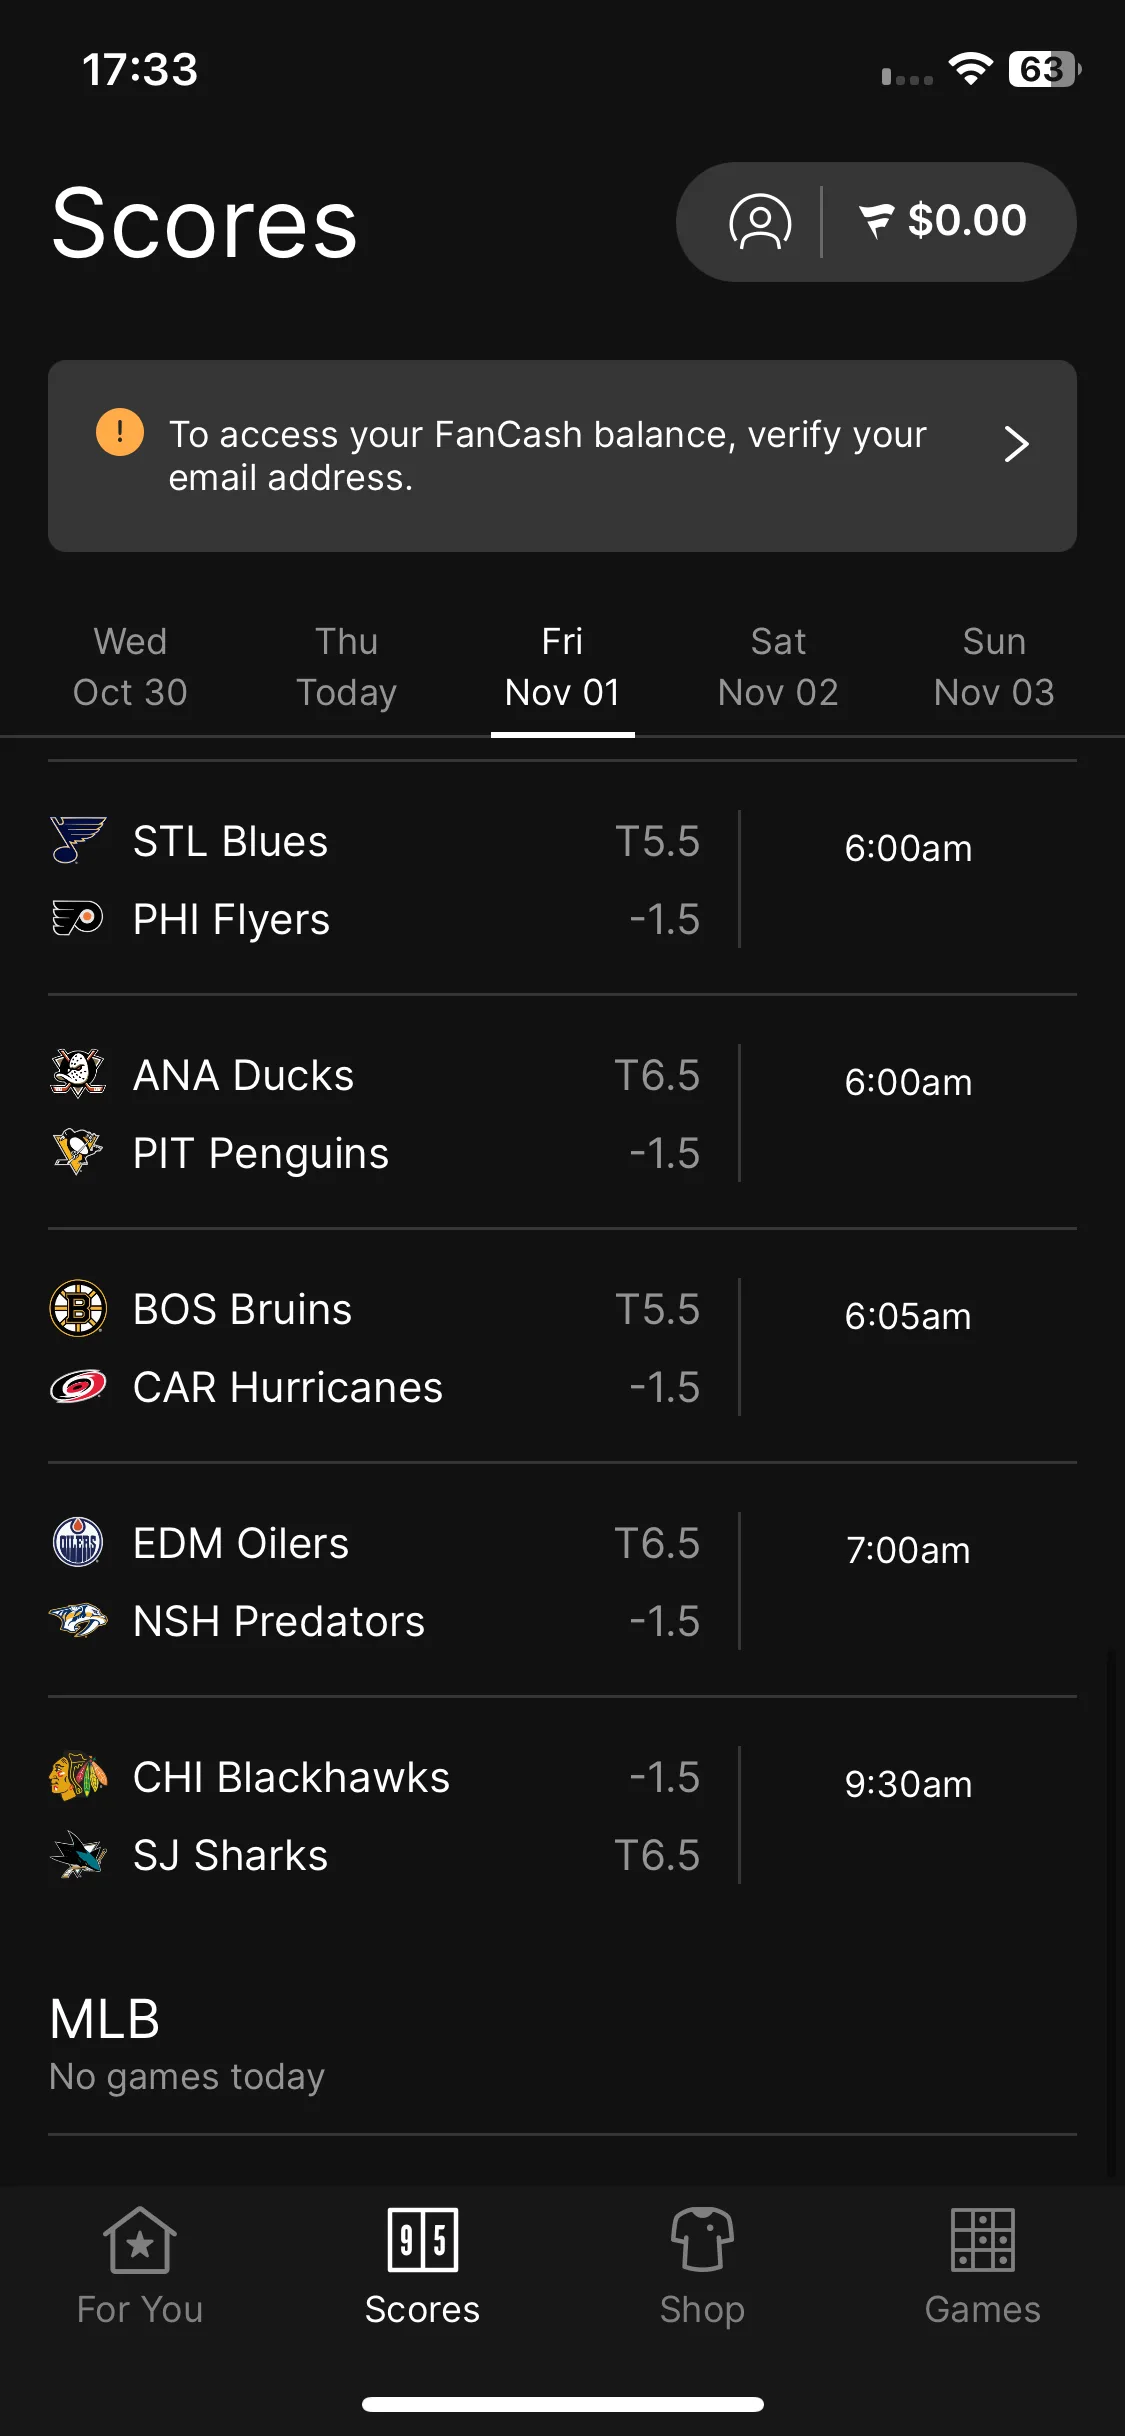
Task: Go to Sun Nov 03 tab
Action: pos(994,667)
